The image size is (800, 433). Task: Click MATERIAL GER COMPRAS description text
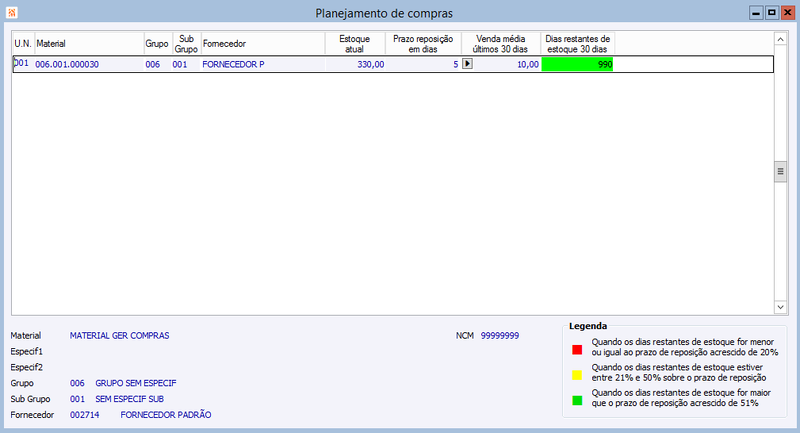[x=119, y=336]
